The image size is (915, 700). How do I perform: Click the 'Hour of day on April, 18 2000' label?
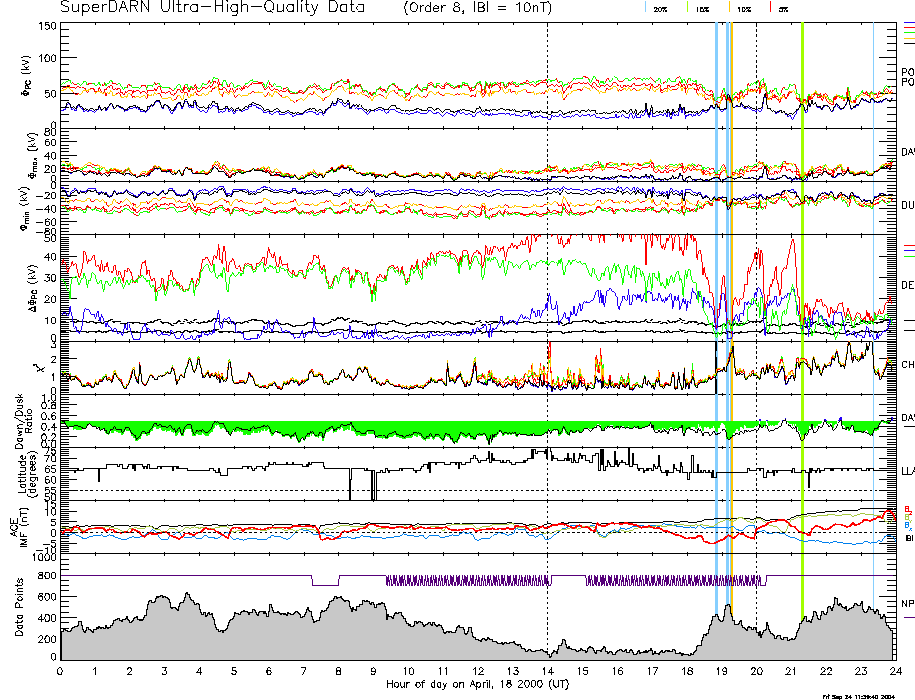point(478,684)
